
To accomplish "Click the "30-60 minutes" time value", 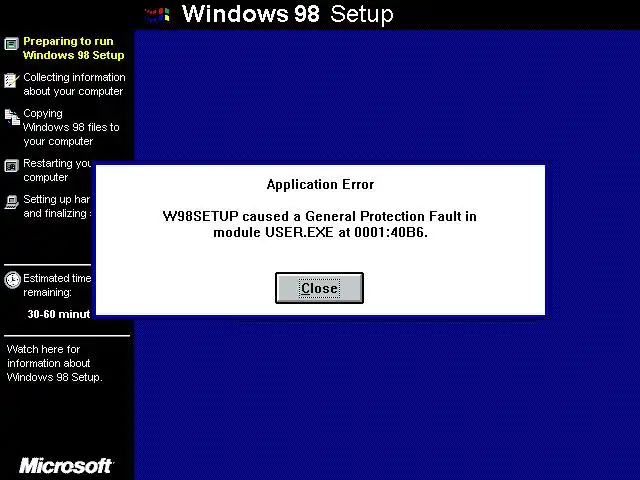I will point(59,314).
